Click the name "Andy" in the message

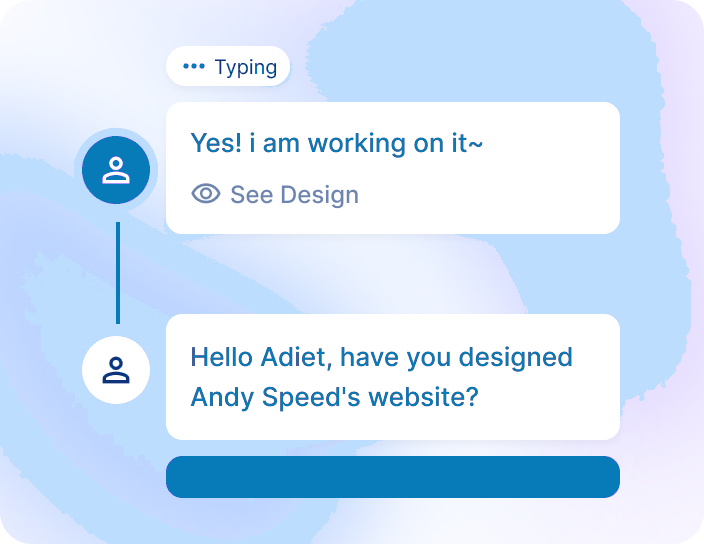222,397
